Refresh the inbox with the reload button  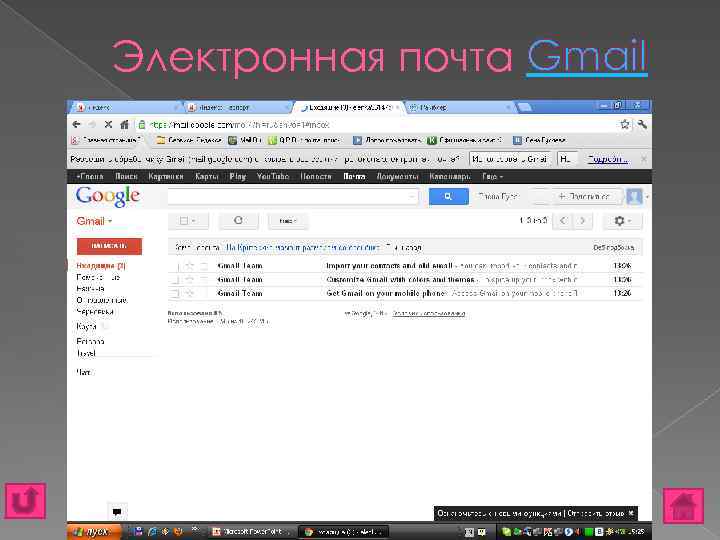pos(238,221)
